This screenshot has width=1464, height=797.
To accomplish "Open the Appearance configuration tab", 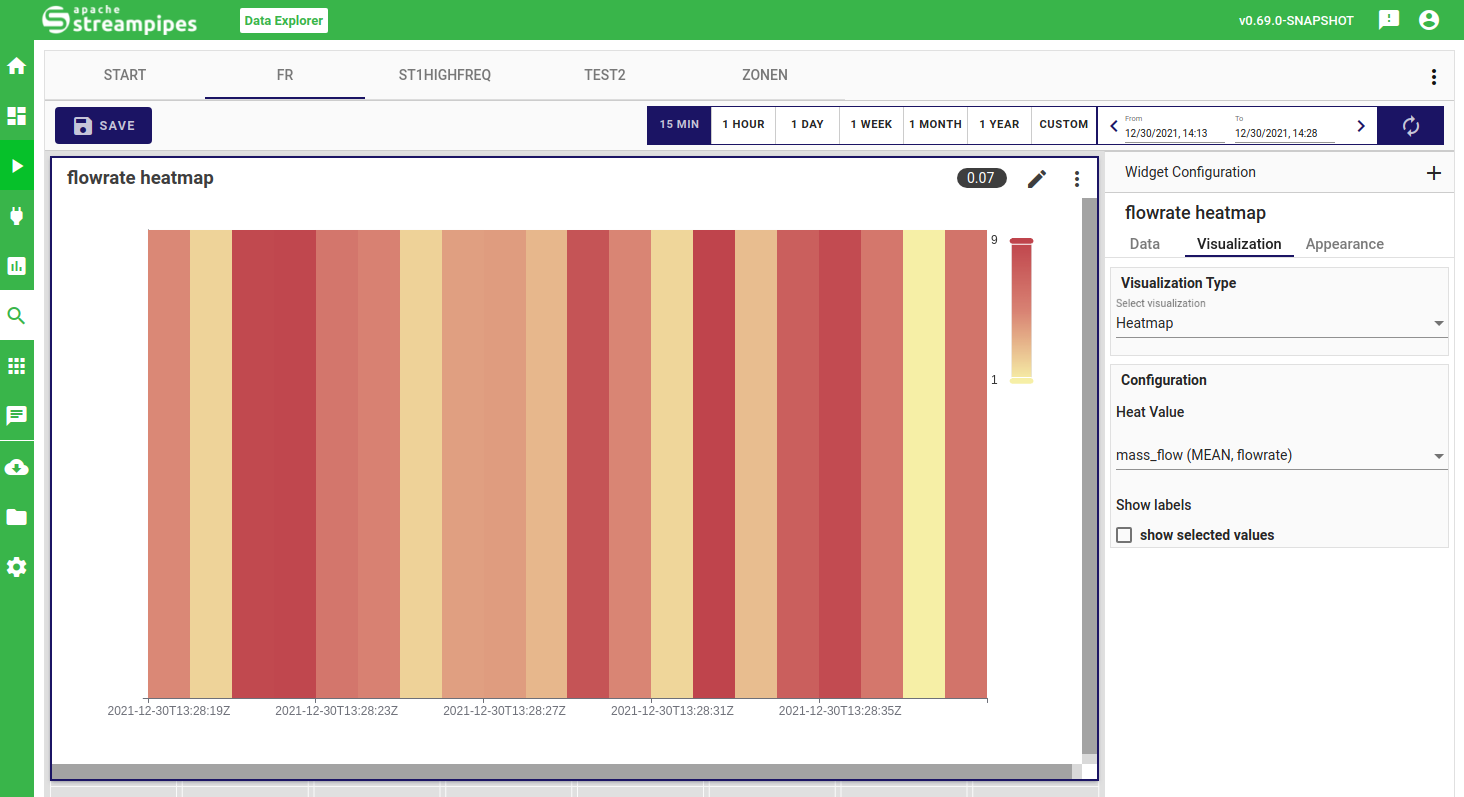I will pos(1344,244).
